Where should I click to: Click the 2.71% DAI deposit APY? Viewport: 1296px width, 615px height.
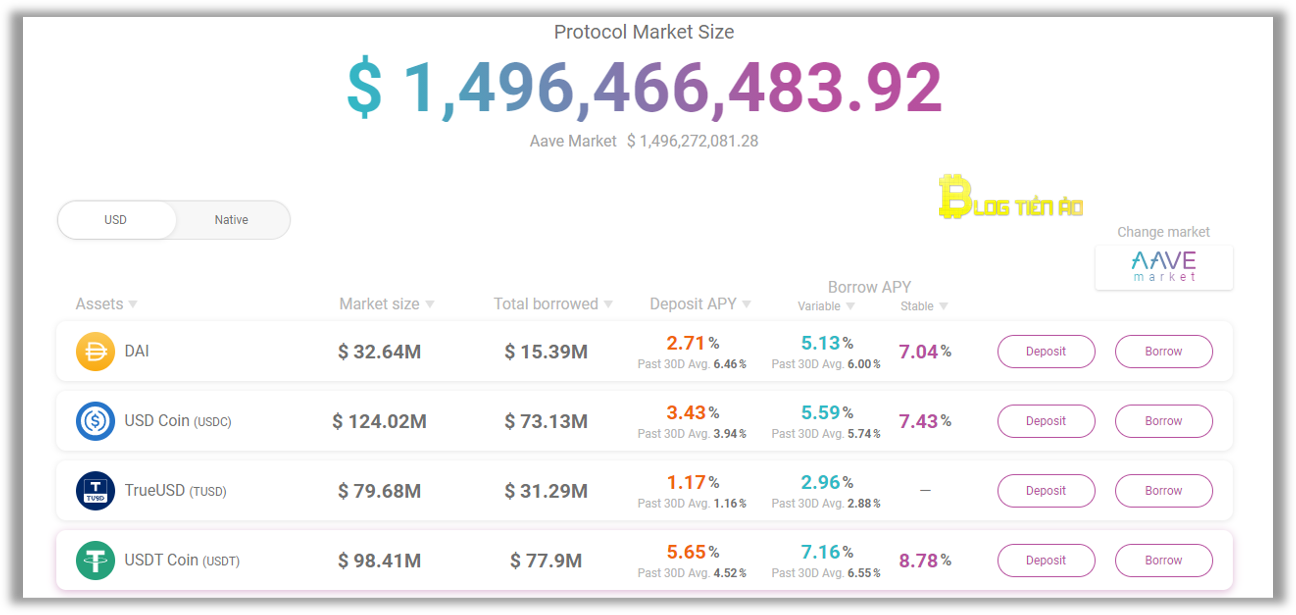(x=692, y=343)
